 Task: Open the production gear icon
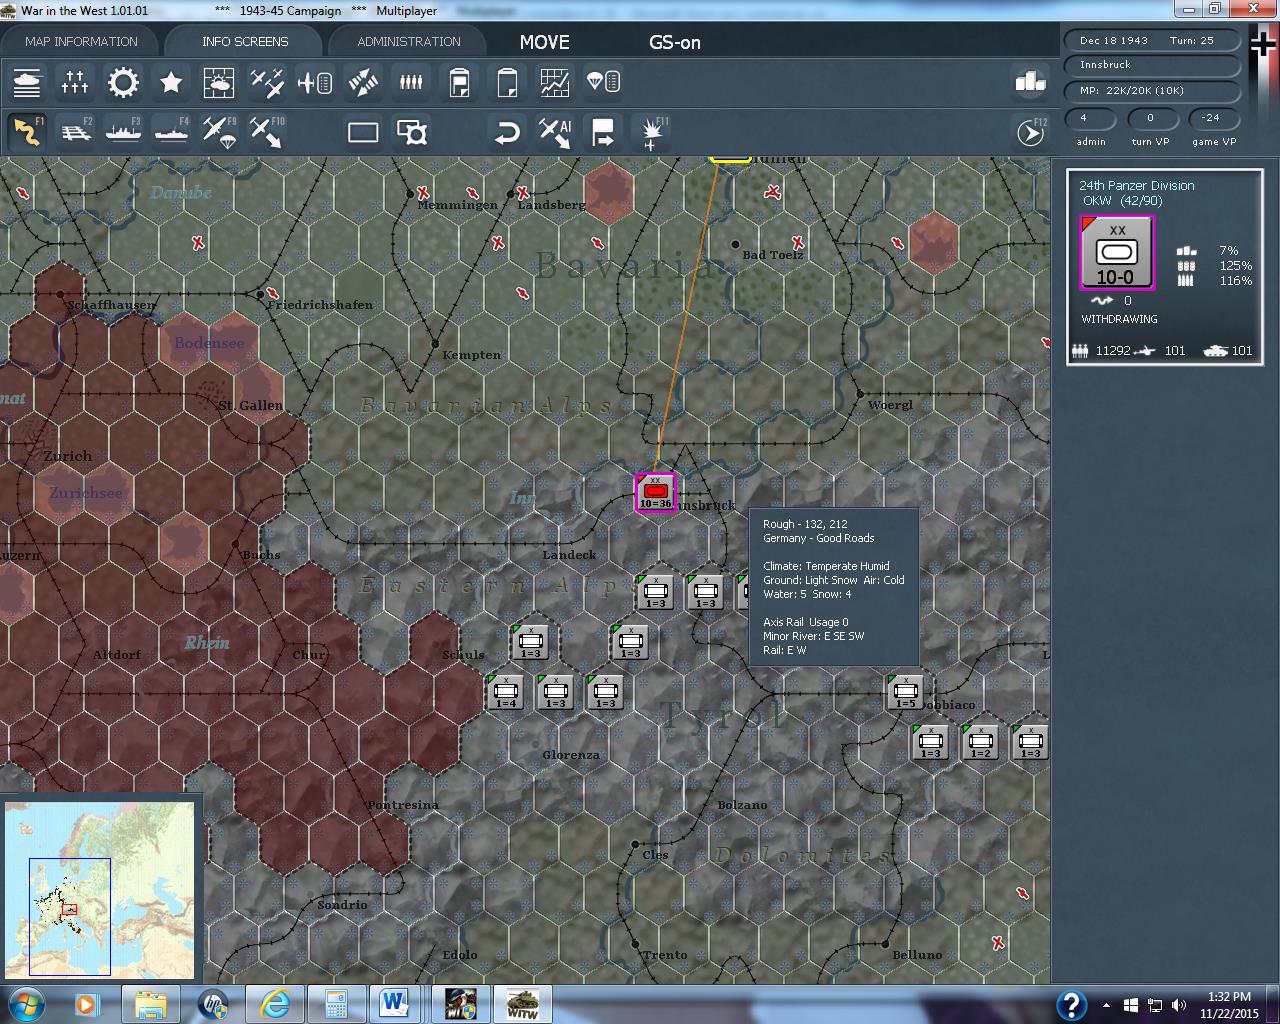point(123,82)
